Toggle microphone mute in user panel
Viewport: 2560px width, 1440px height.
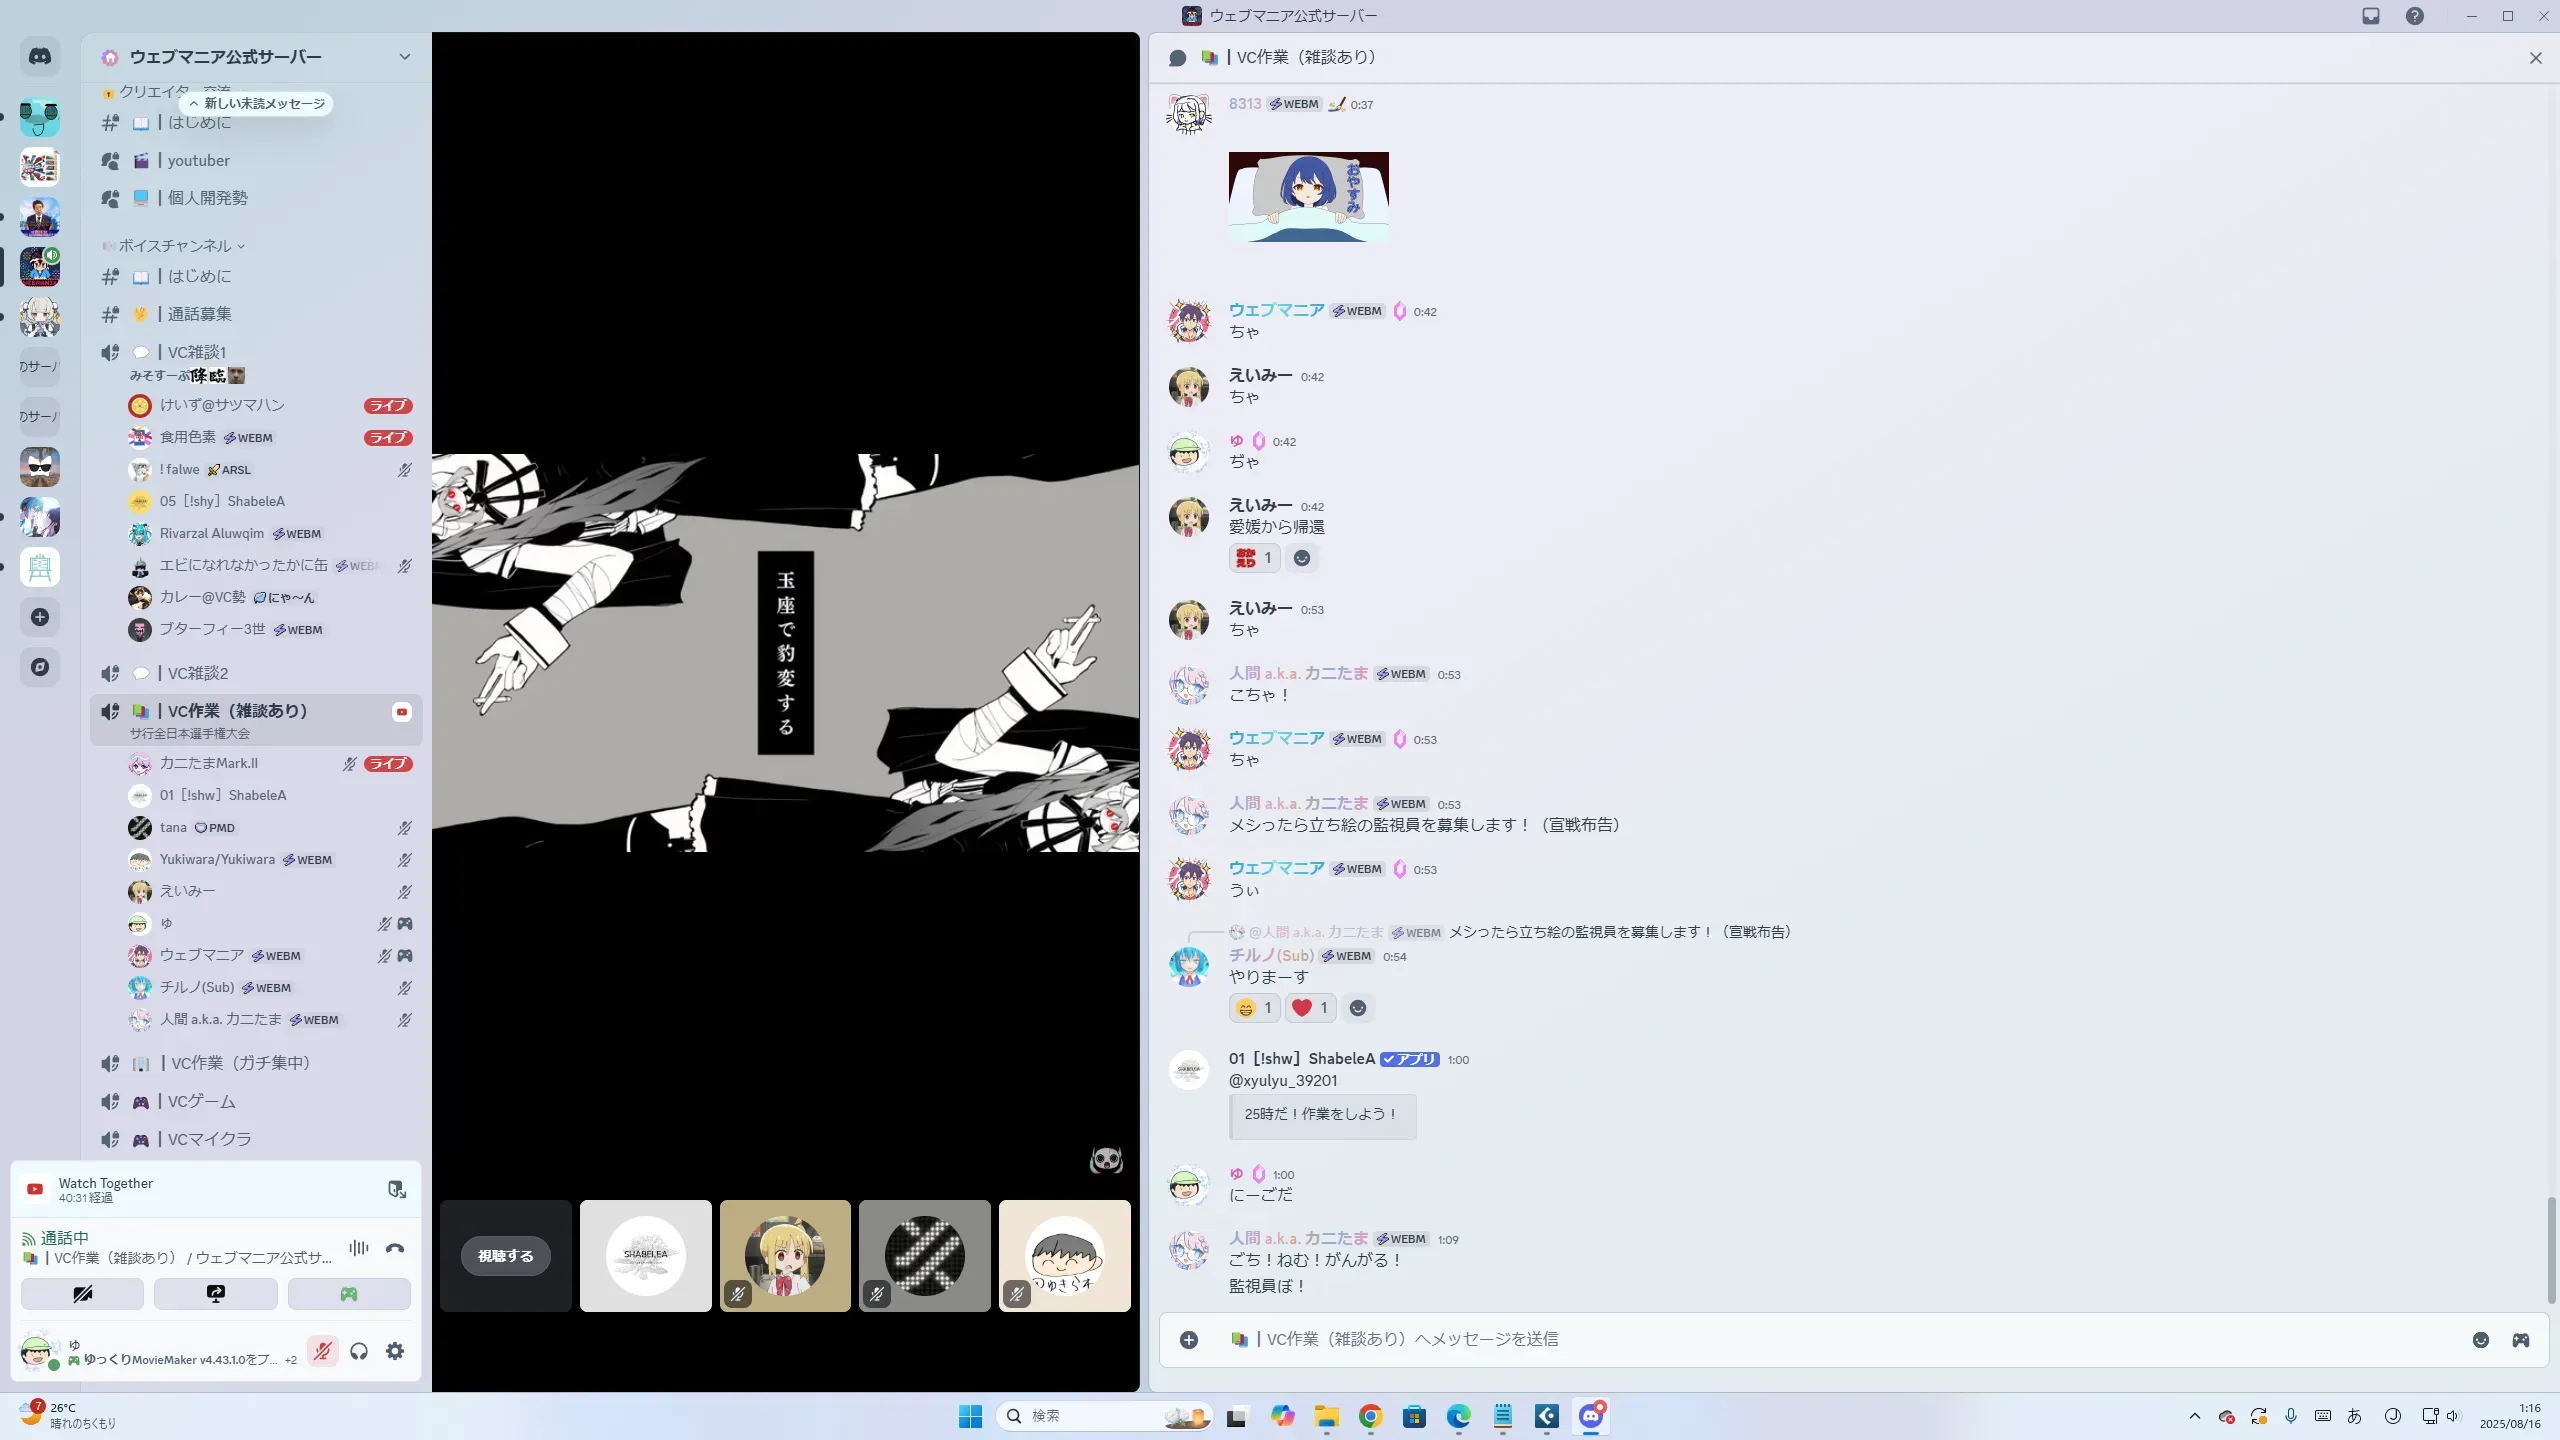coord(322,1352)
